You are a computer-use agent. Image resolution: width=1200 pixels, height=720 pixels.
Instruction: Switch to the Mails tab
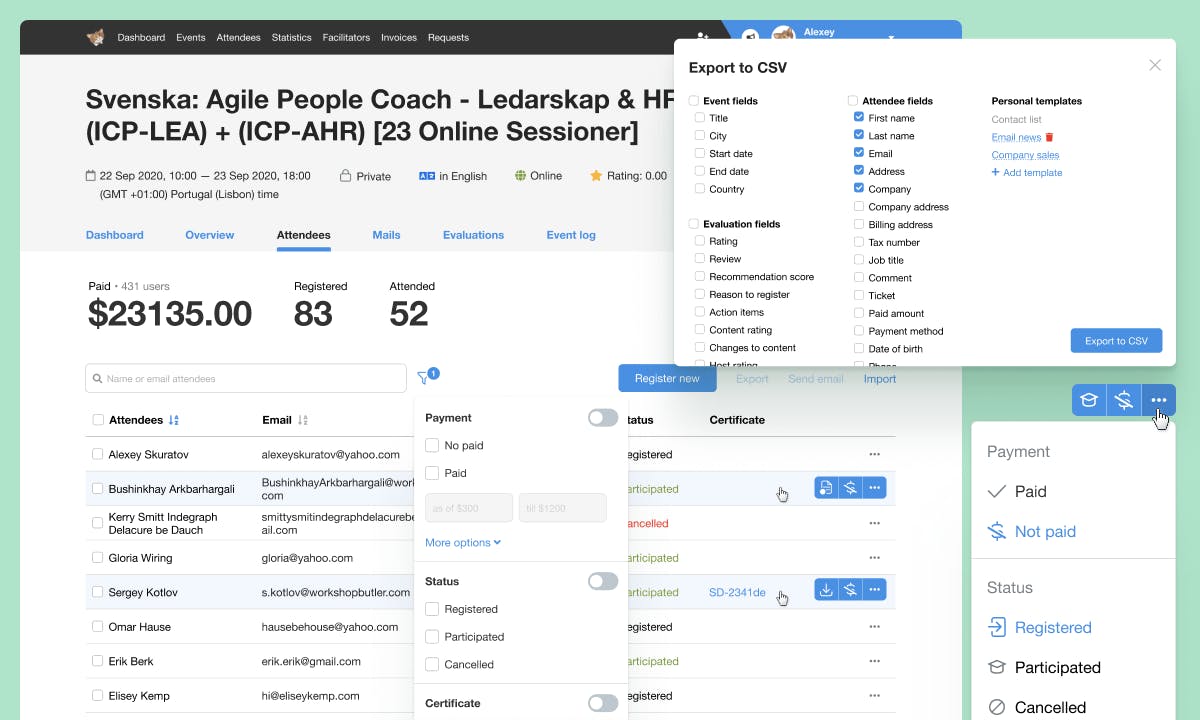tap(386, 235)
